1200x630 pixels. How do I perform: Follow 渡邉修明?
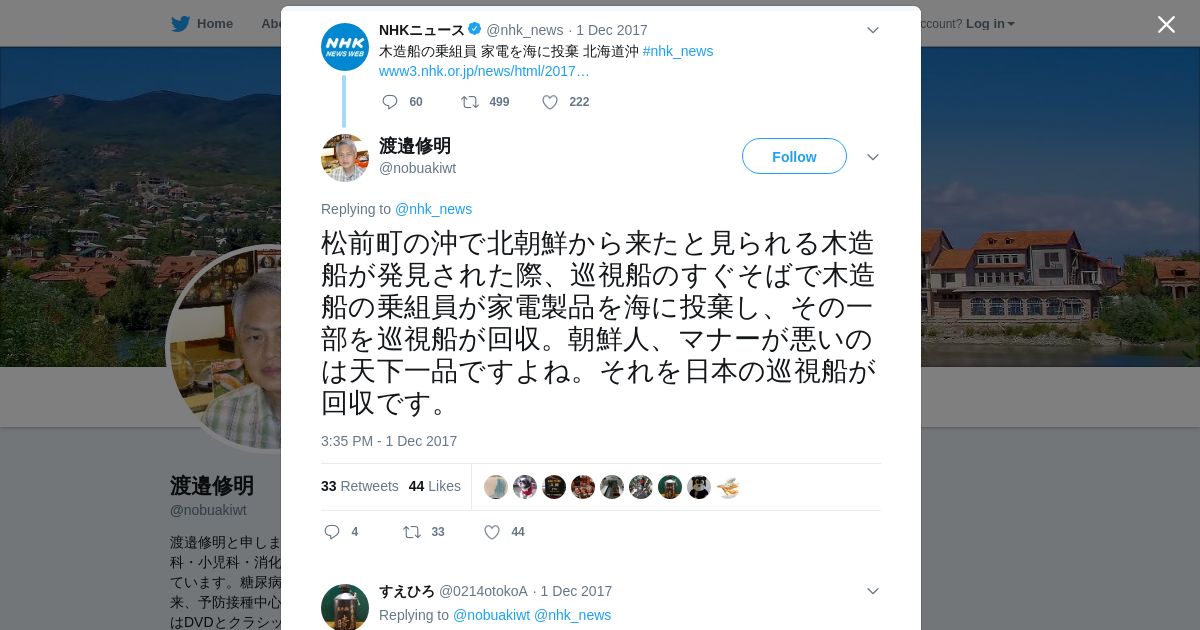[794, 156]
